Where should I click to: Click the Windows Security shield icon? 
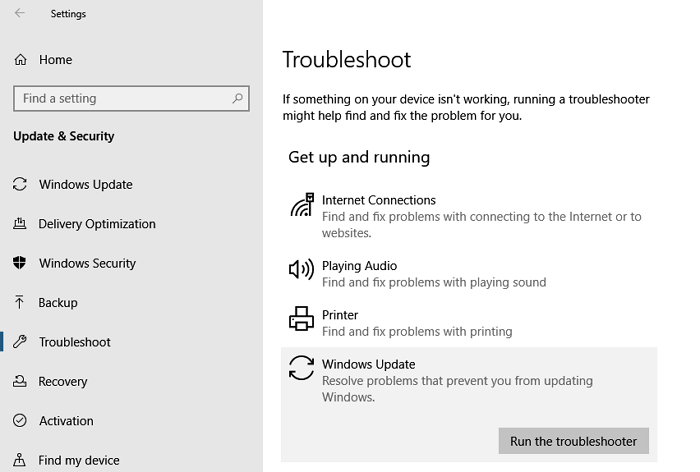(x=19, y=263)
